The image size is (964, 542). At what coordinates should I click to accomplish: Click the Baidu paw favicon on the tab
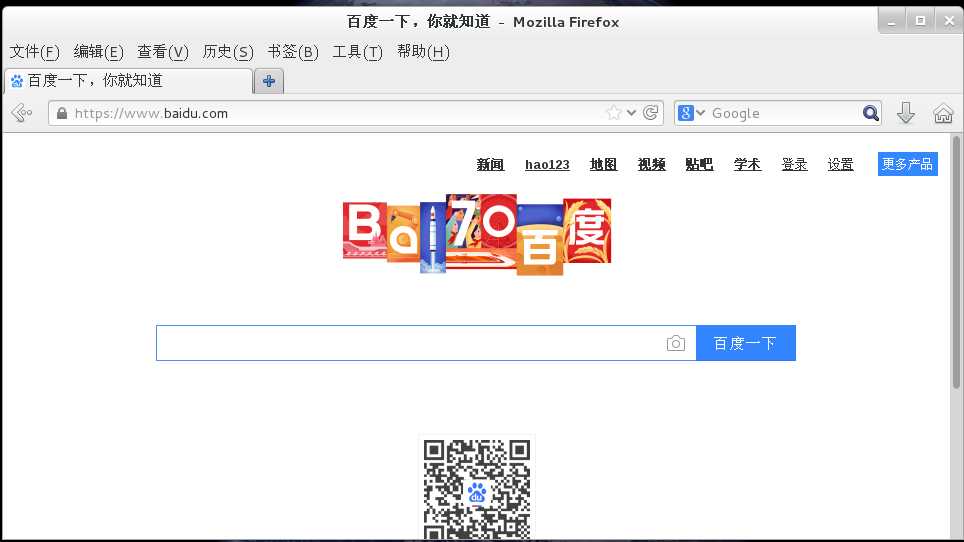[17, 81]
